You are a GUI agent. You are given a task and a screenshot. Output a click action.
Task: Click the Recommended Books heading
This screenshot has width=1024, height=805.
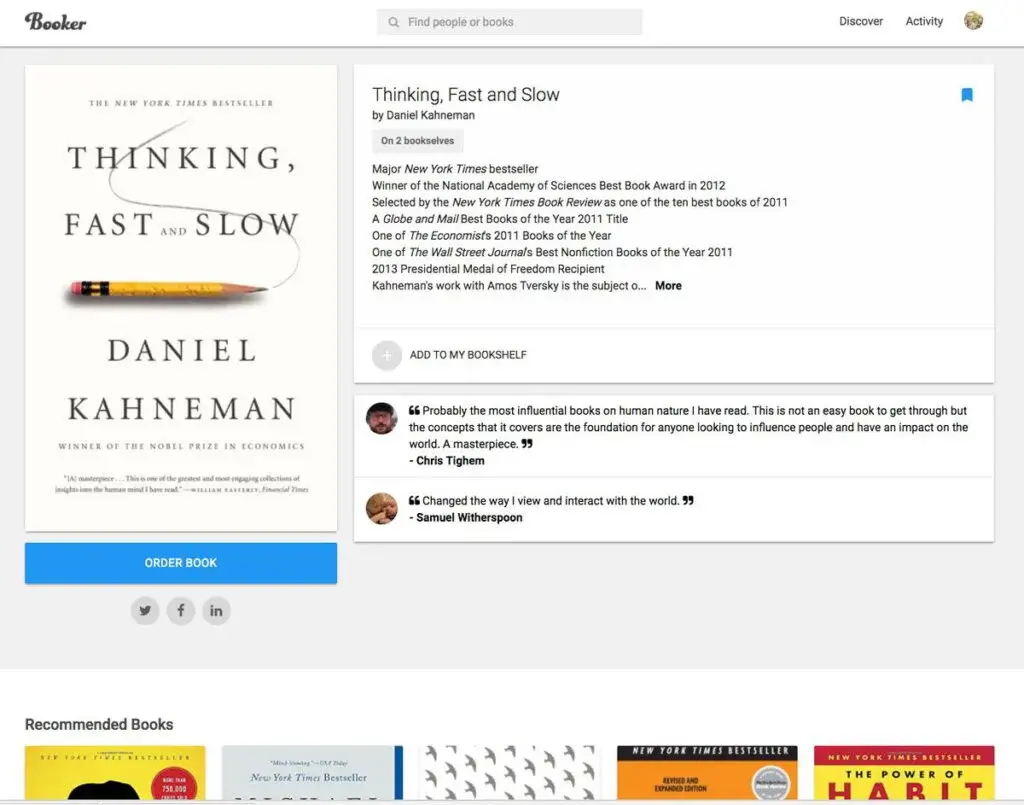(x=99, y=725)
